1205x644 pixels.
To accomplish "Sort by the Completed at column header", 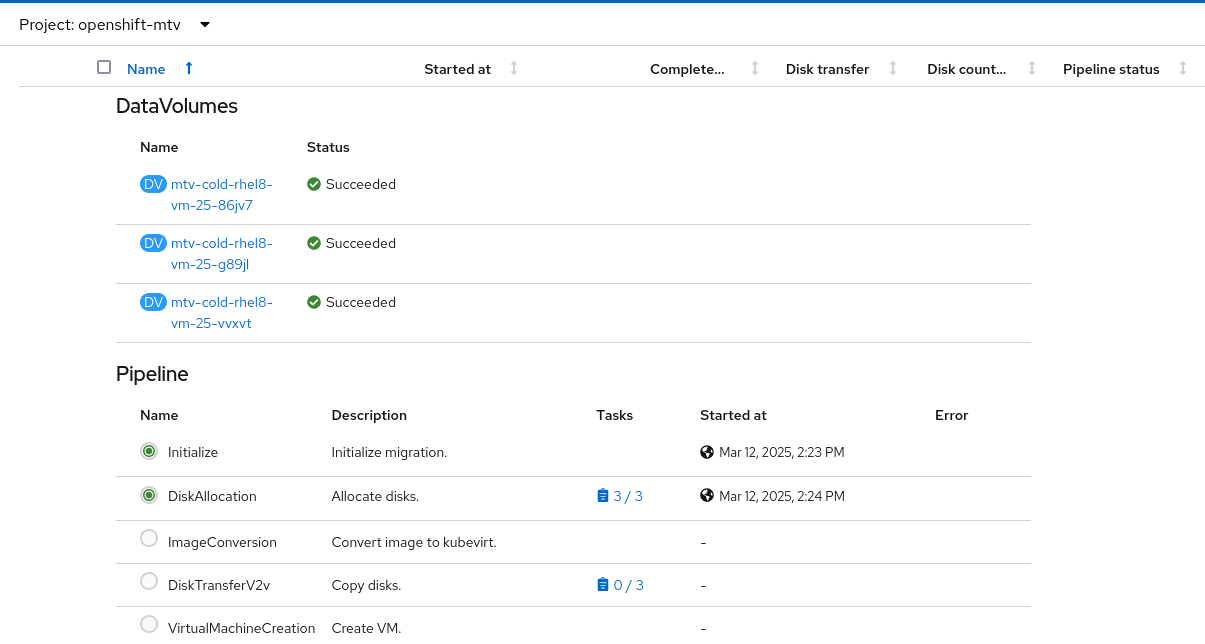I will tap(686, 69).
